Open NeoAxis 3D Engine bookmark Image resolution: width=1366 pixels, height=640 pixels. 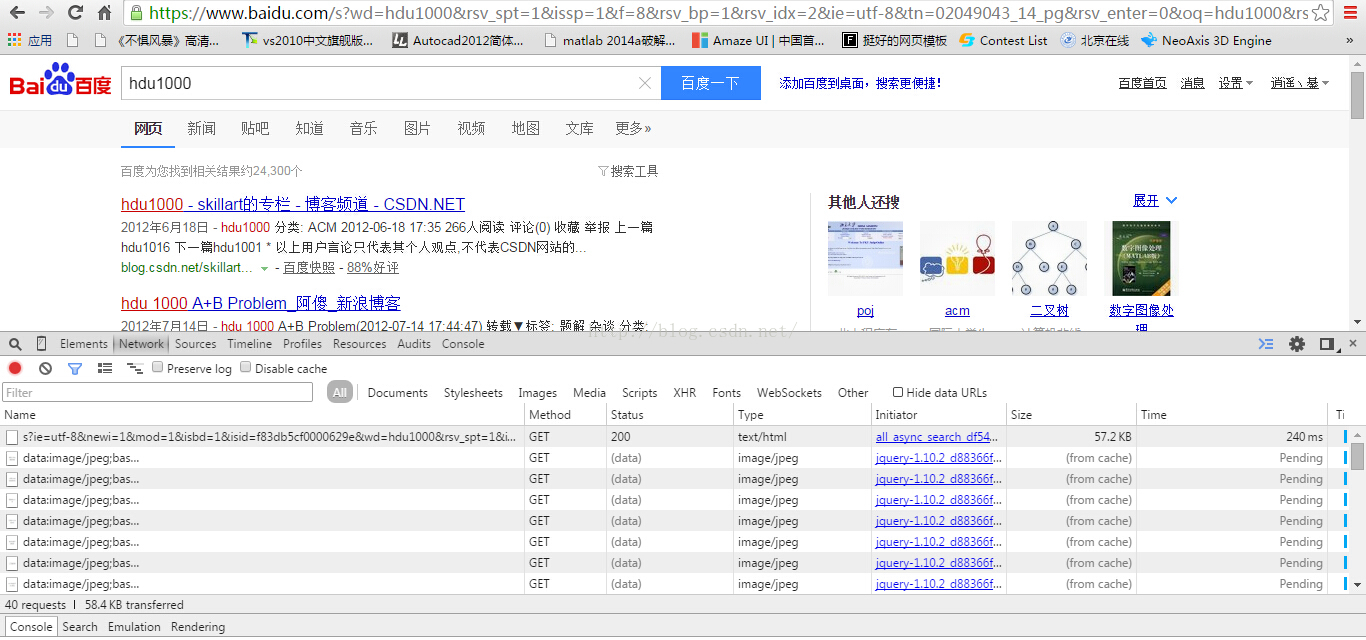pyautogui.click(x=1205, y=41)
